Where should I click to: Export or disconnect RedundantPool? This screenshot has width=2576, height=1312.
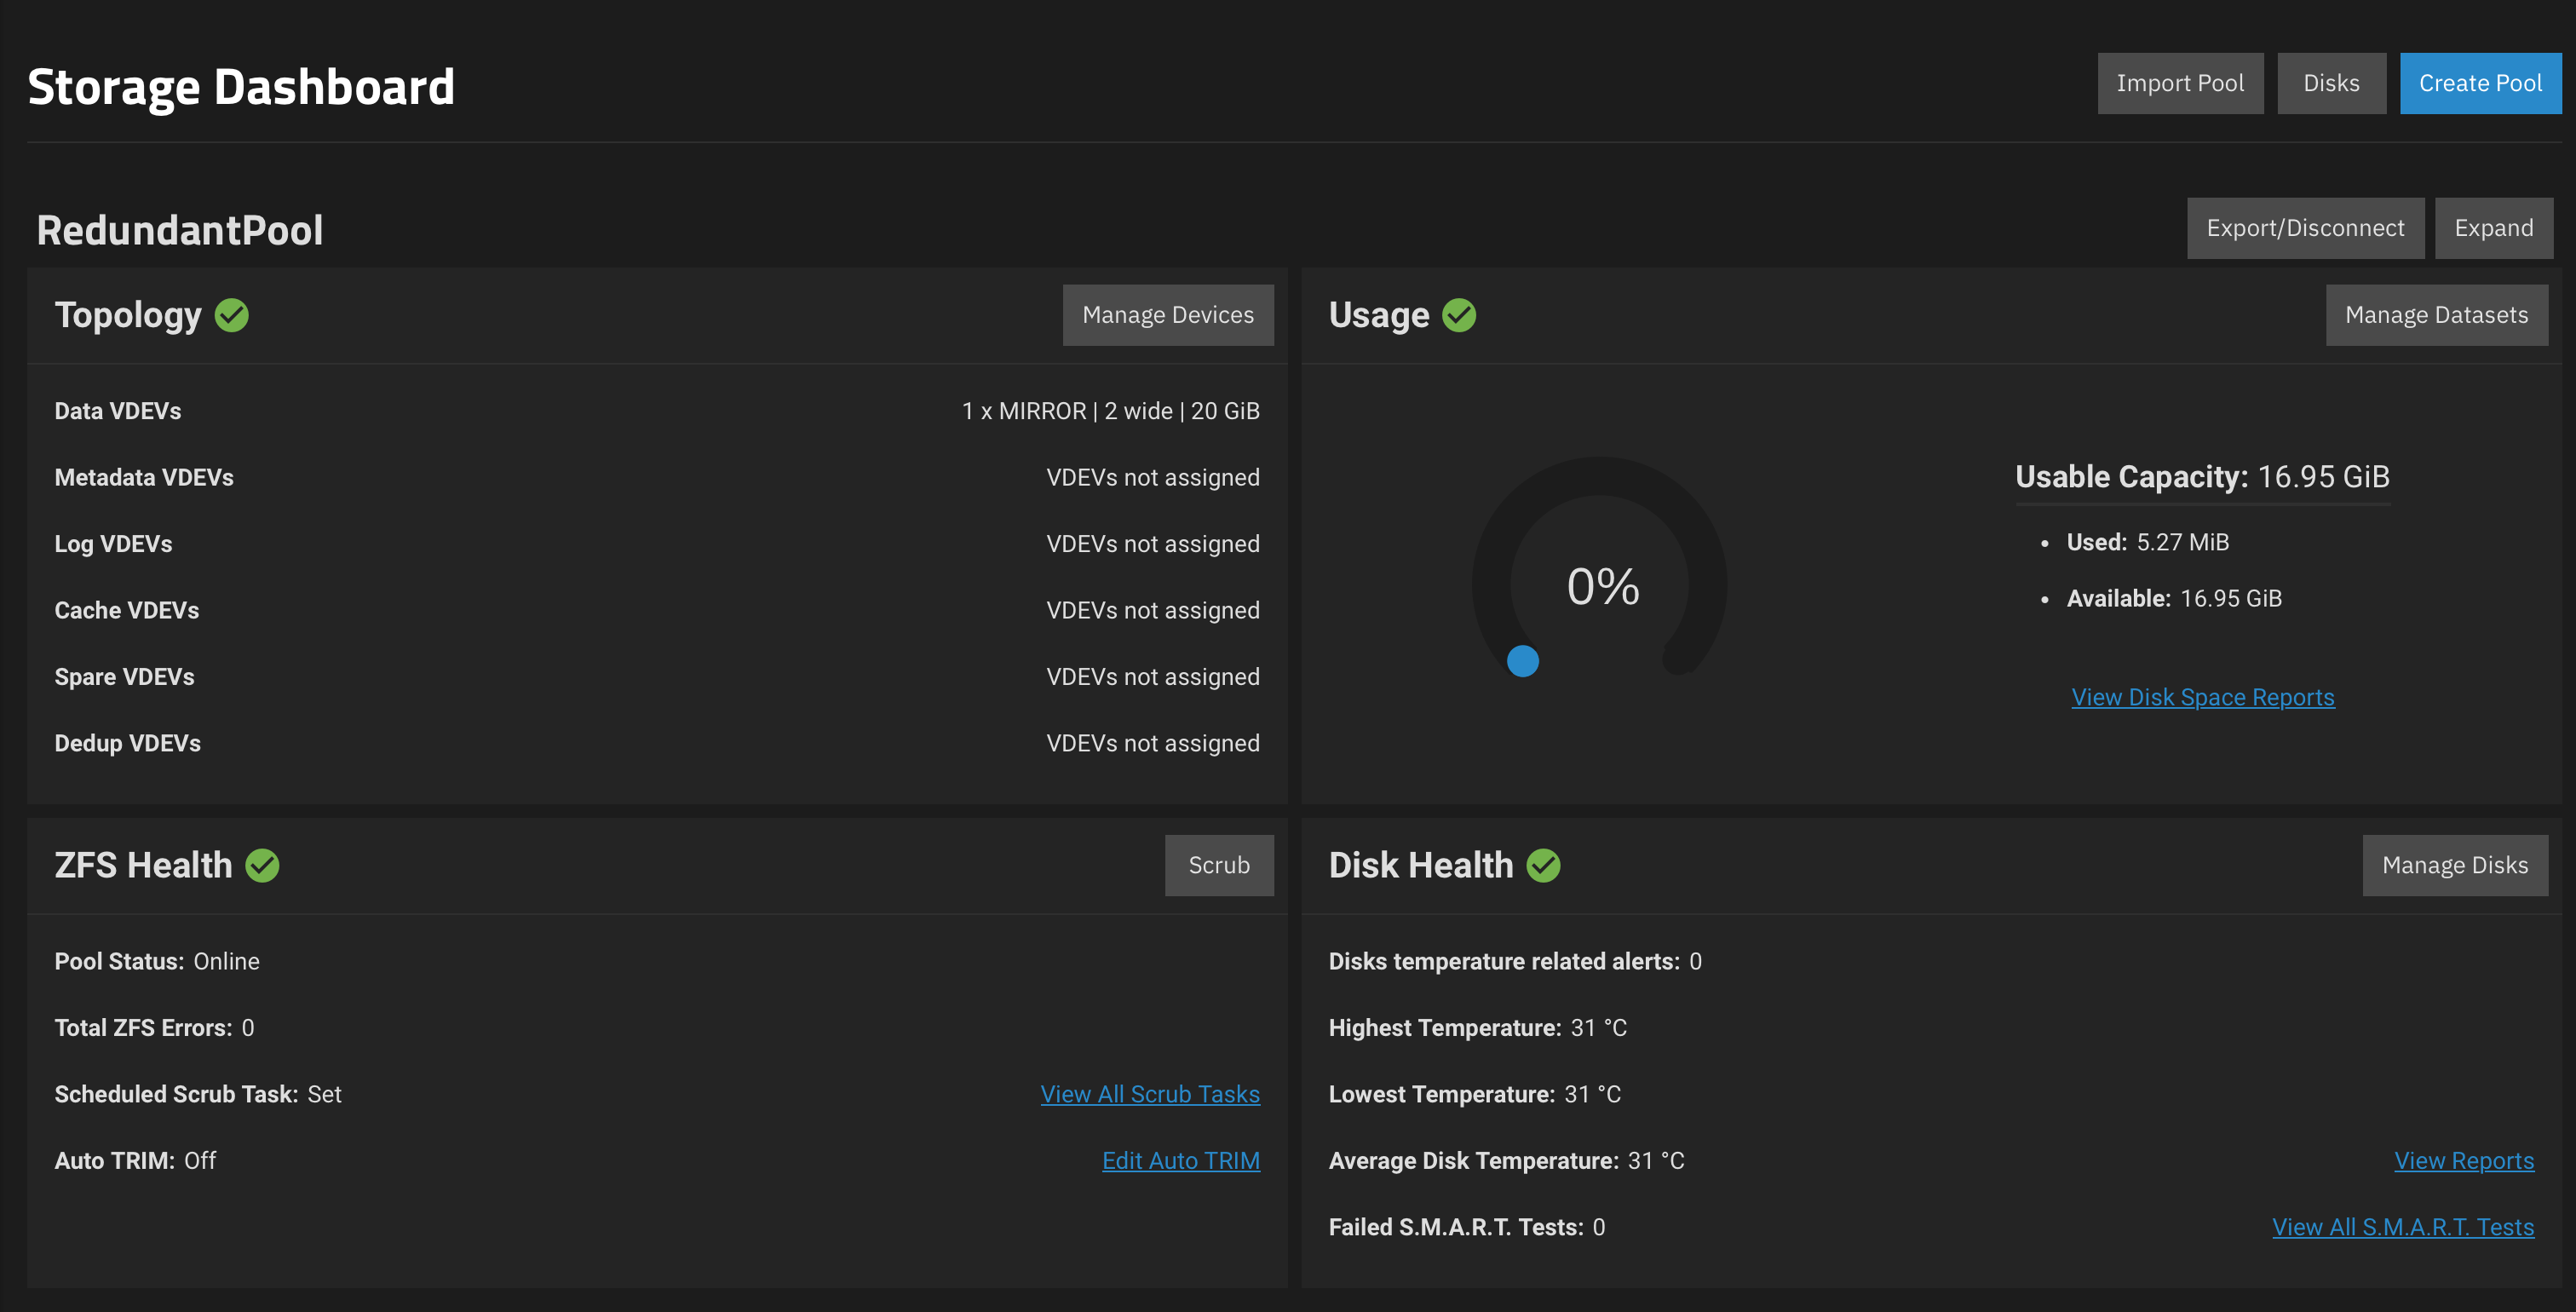[2306, 228]
